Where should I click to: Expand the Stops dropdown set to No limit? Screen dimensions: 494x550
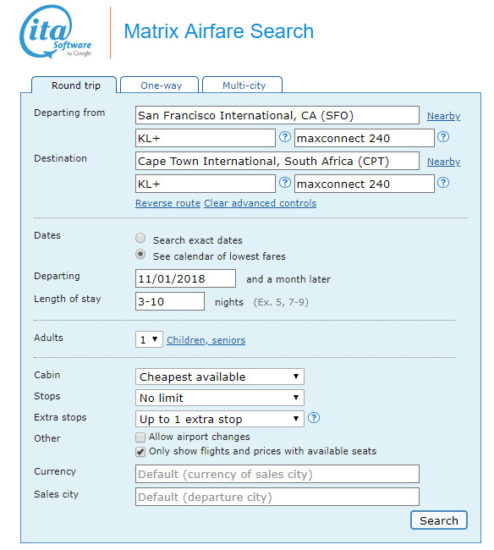[220, 398]
